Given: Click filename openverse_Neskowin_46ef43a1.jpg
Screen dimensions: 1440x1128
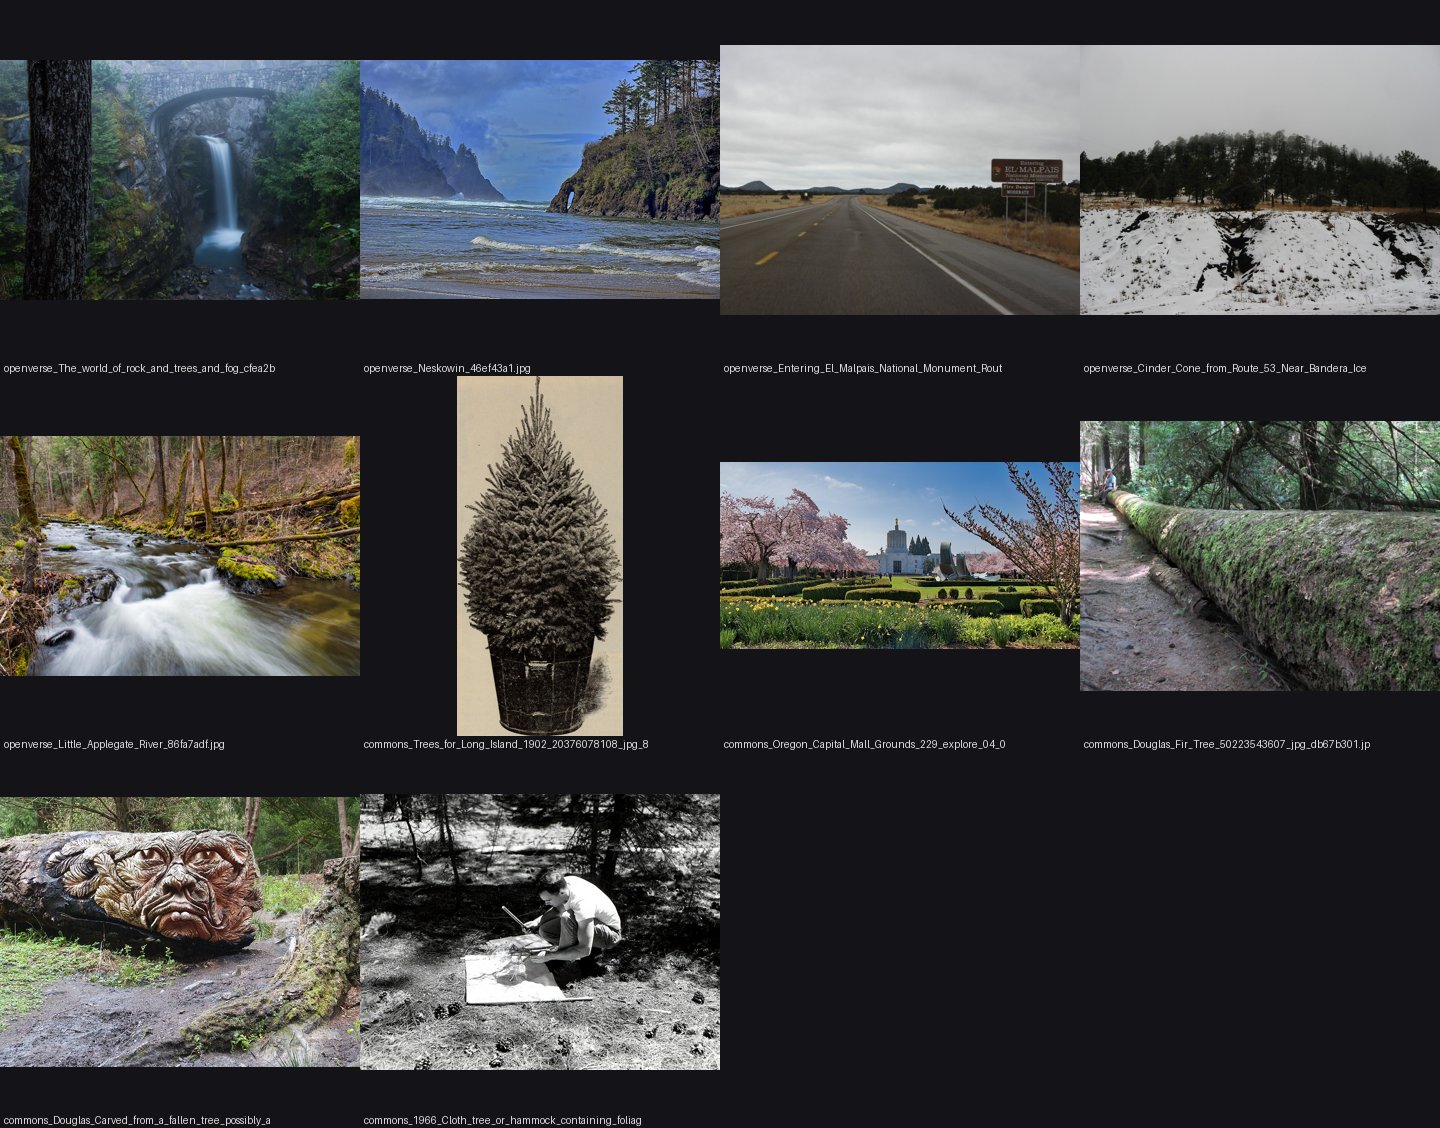Looking at the screenshot, I should (x=447, y=368).
